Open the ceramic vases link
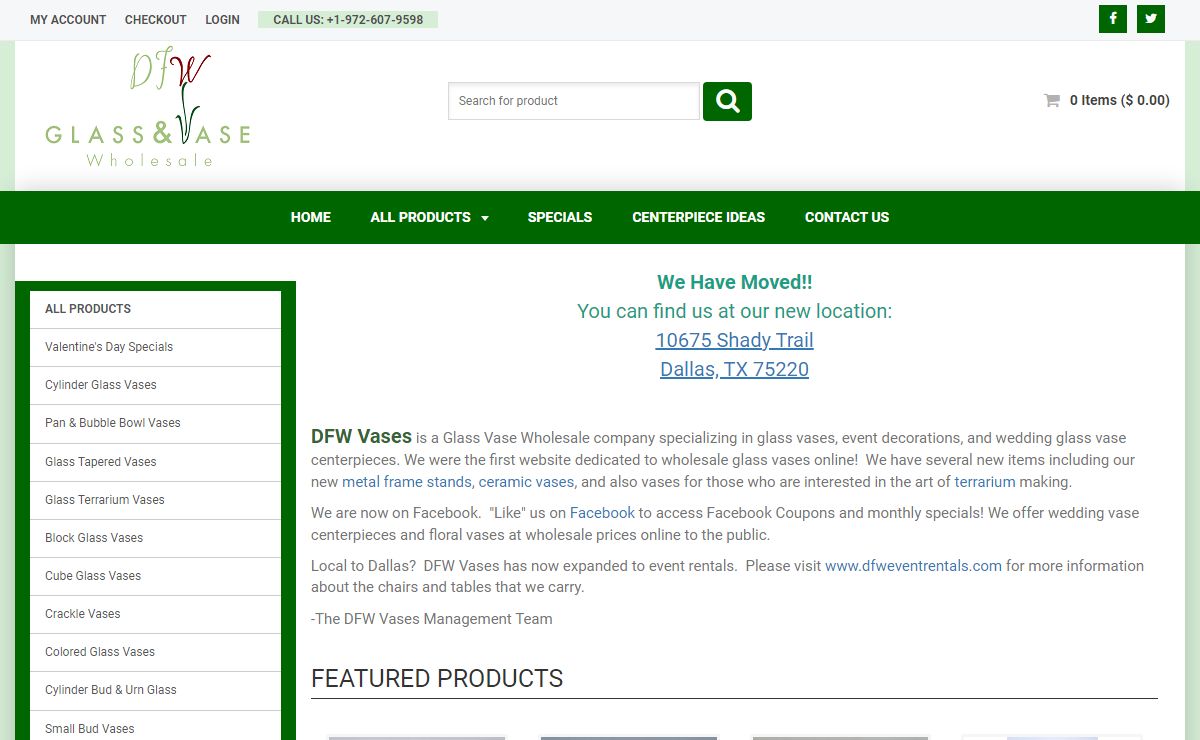1200x740 pixels. pyautogui.click(x=527, y=482)
